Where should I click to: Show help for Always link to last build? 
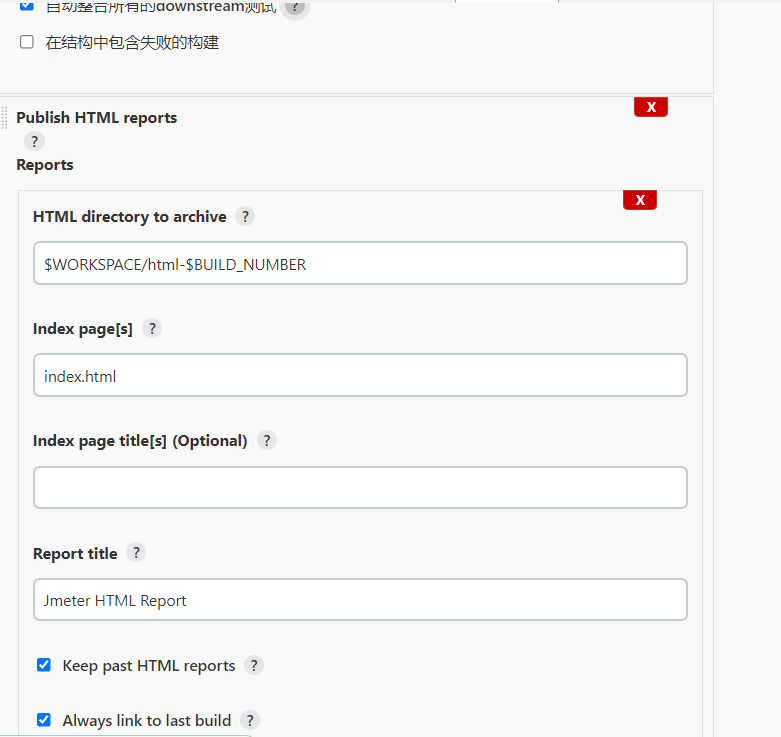point(250,720)
